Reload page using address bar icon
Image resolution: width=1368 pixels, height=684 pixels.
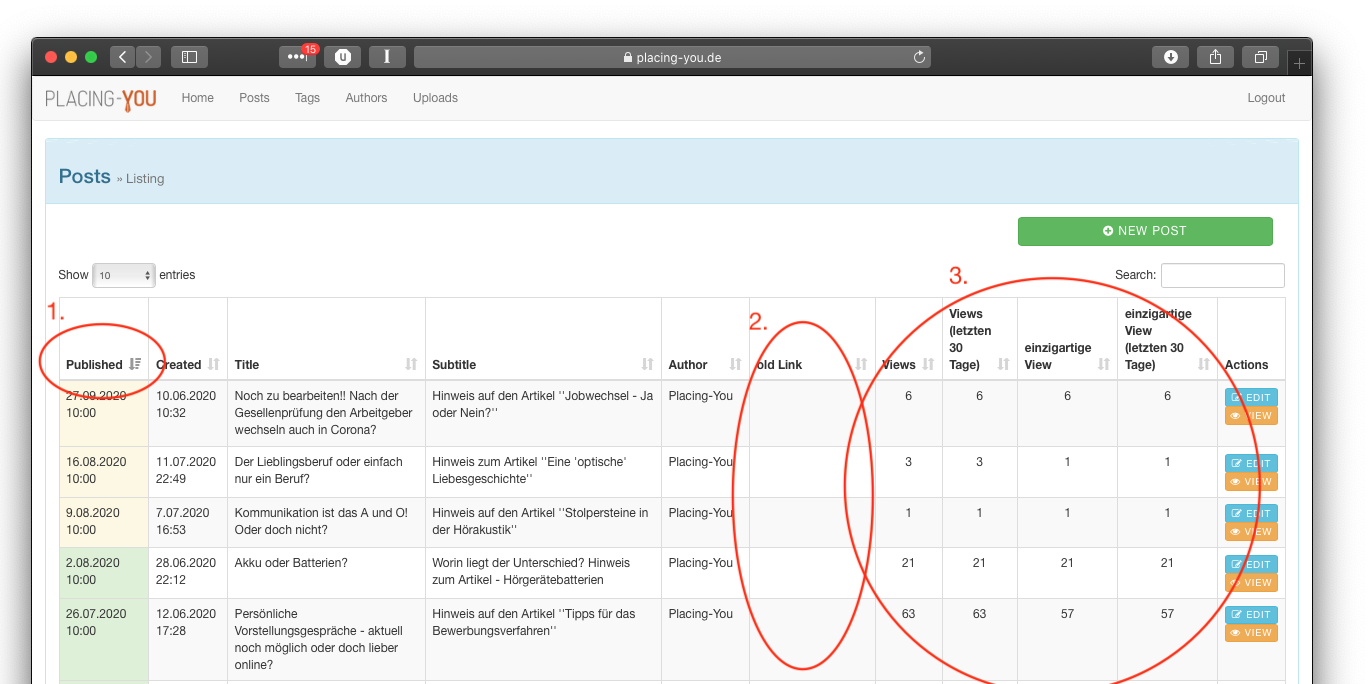click(919, 58)
